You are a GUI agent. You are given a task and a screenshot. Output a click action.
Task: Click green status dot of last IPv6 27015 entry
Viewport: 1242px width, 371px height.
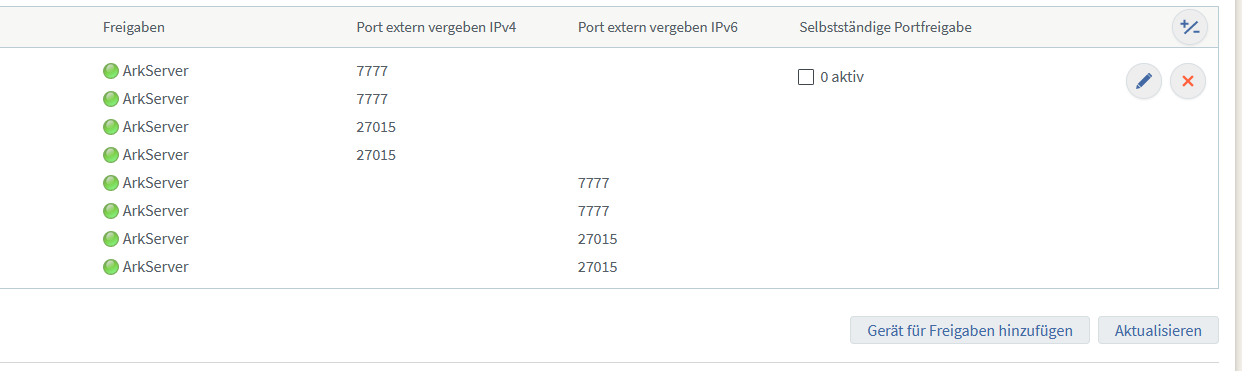click(111, 267)
